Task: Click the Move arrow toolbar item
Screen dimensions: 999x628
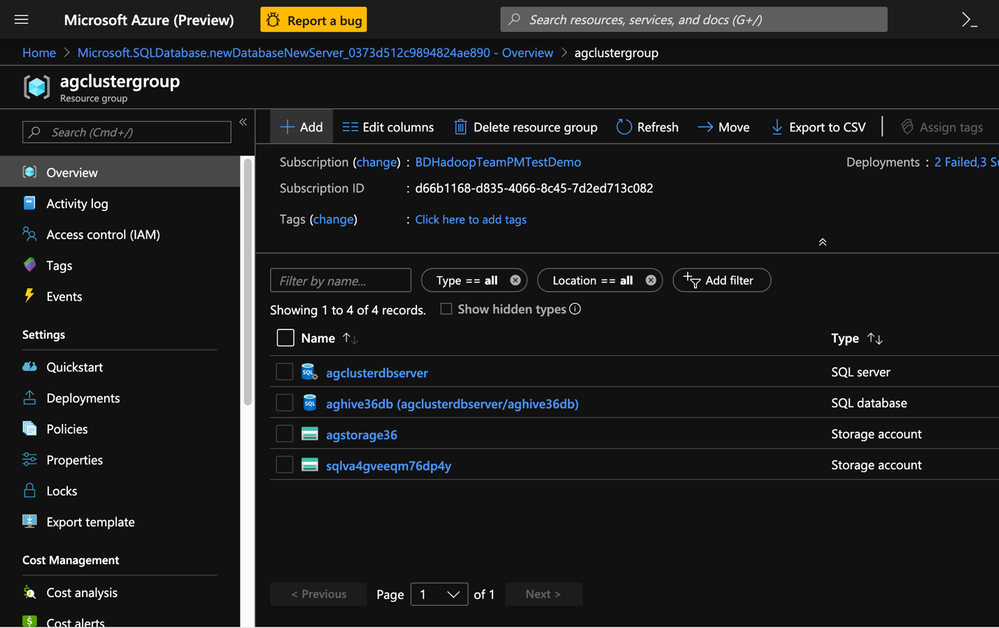Action: click(705, 127)
